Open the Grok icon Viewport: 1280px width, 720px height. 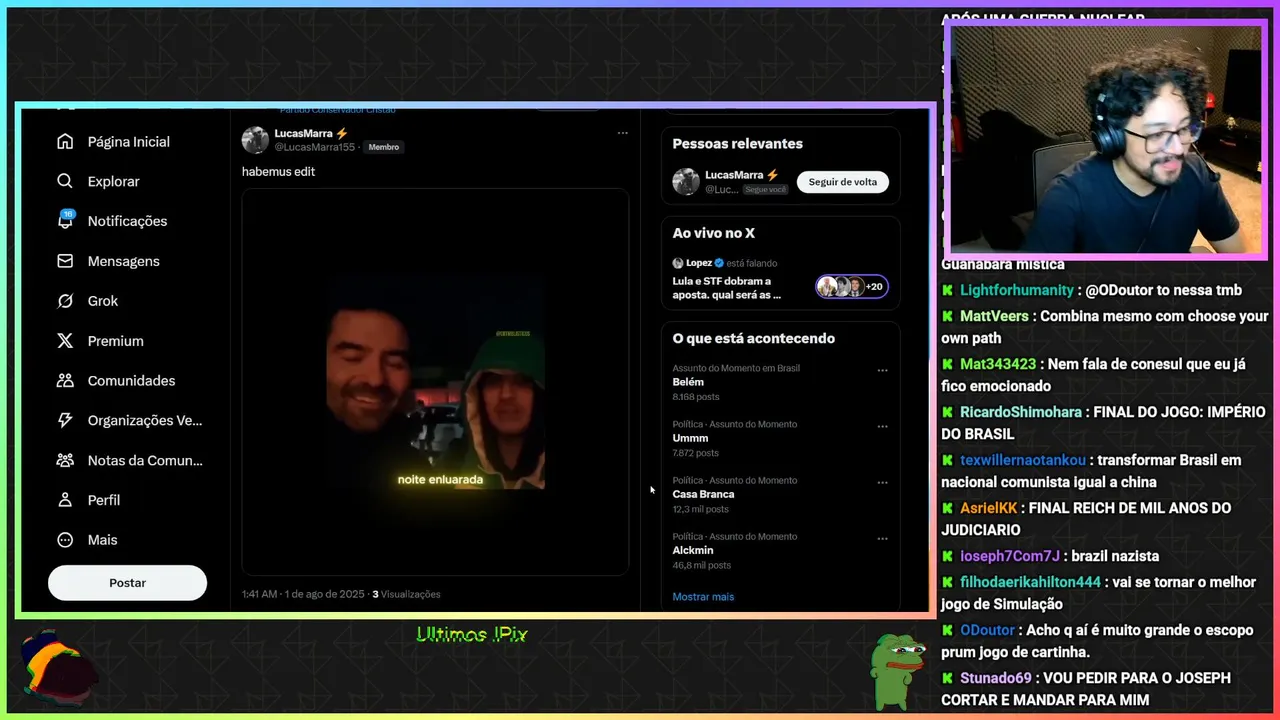pyautogui.click(x=65, y=301)
